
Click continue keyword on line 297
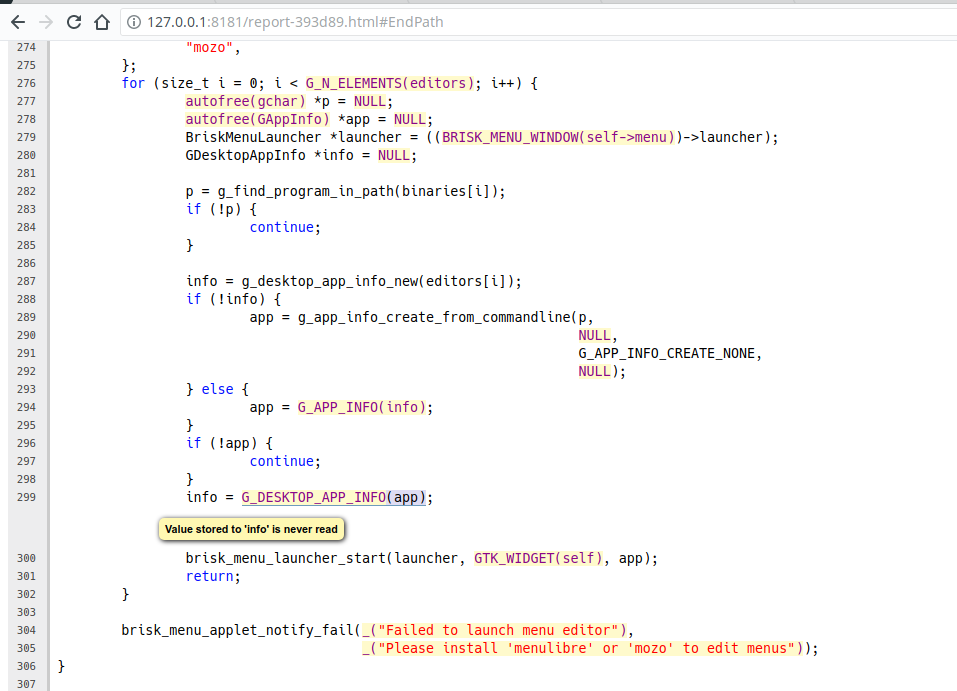pyautogui.click(x=281, y=461)
